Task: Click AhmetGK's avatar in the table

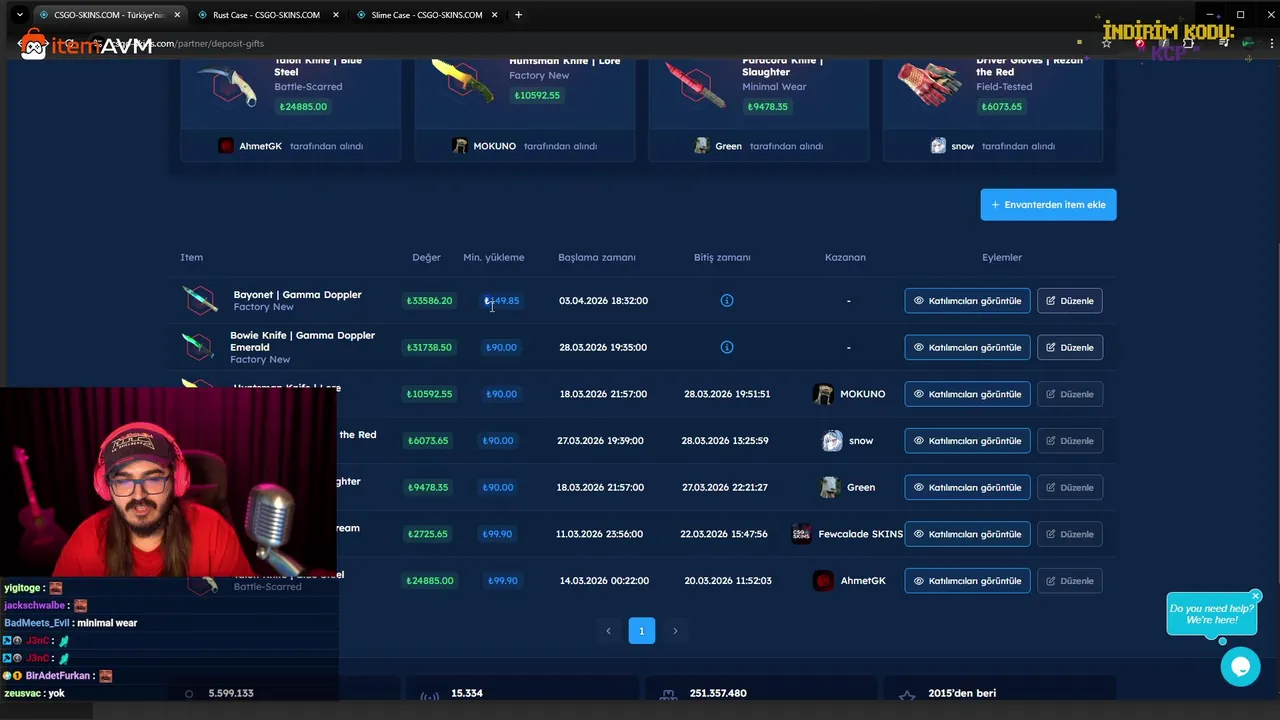Action: point(823,580)
